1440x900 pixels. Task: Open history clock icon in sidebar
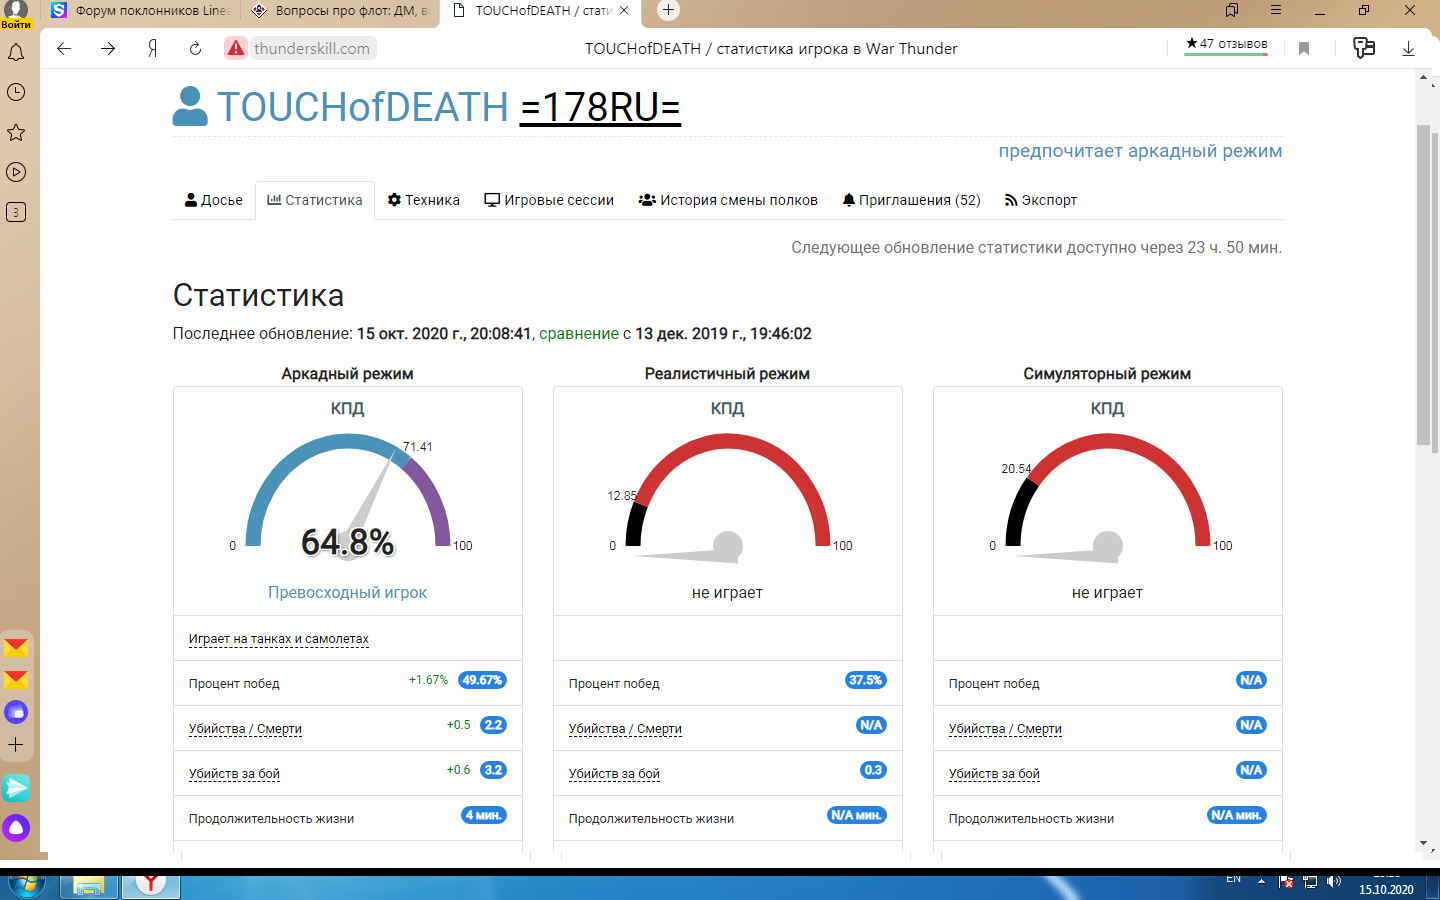(x=16, y=92)
